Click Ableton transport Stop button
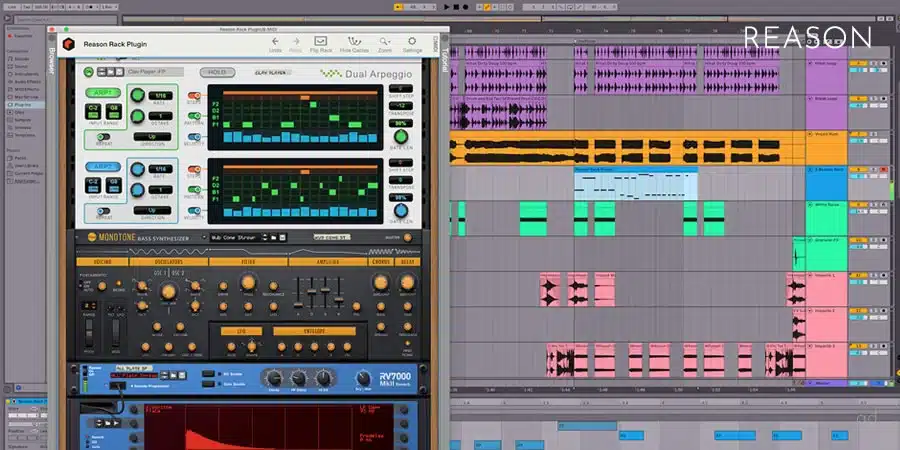Image resolution: width=900 pixels, height=450 pixels. point(456,7)
